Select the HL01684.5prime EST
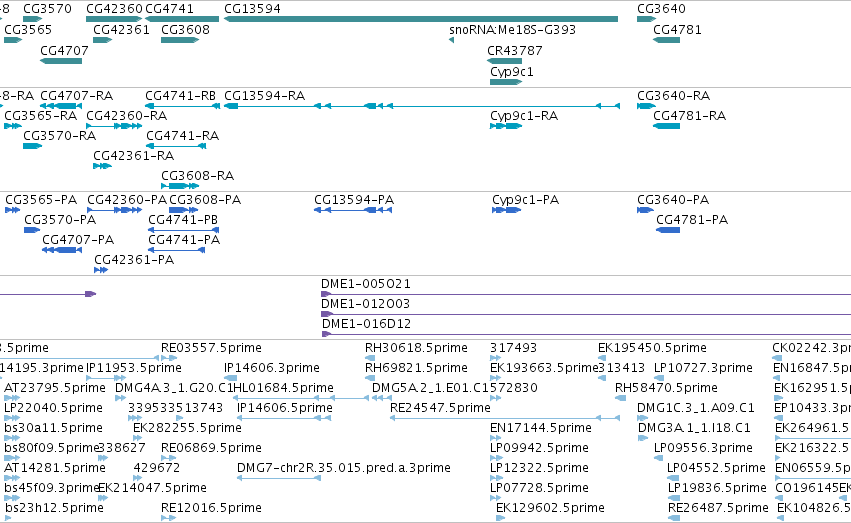 (x=301, y=398)
